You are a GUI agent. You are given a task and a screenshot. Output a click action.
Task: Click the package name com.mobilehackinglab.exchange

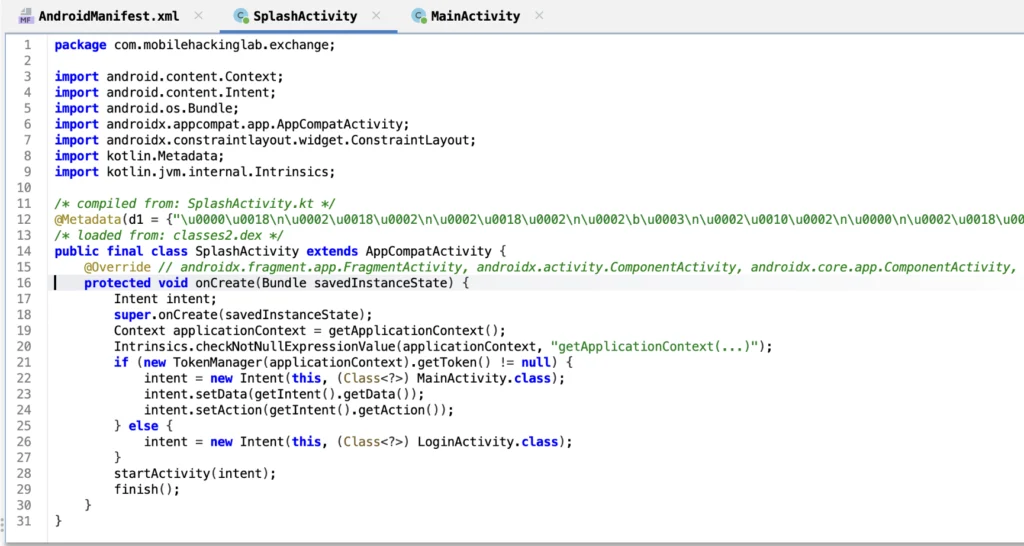tap(220, 45)
